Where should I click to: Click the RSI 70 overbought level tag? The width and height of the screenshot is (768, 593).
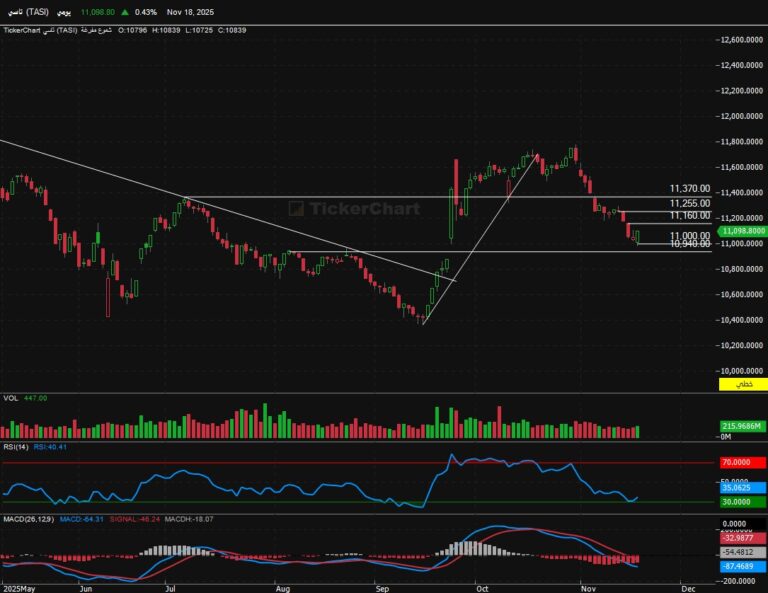pos(743,463)
